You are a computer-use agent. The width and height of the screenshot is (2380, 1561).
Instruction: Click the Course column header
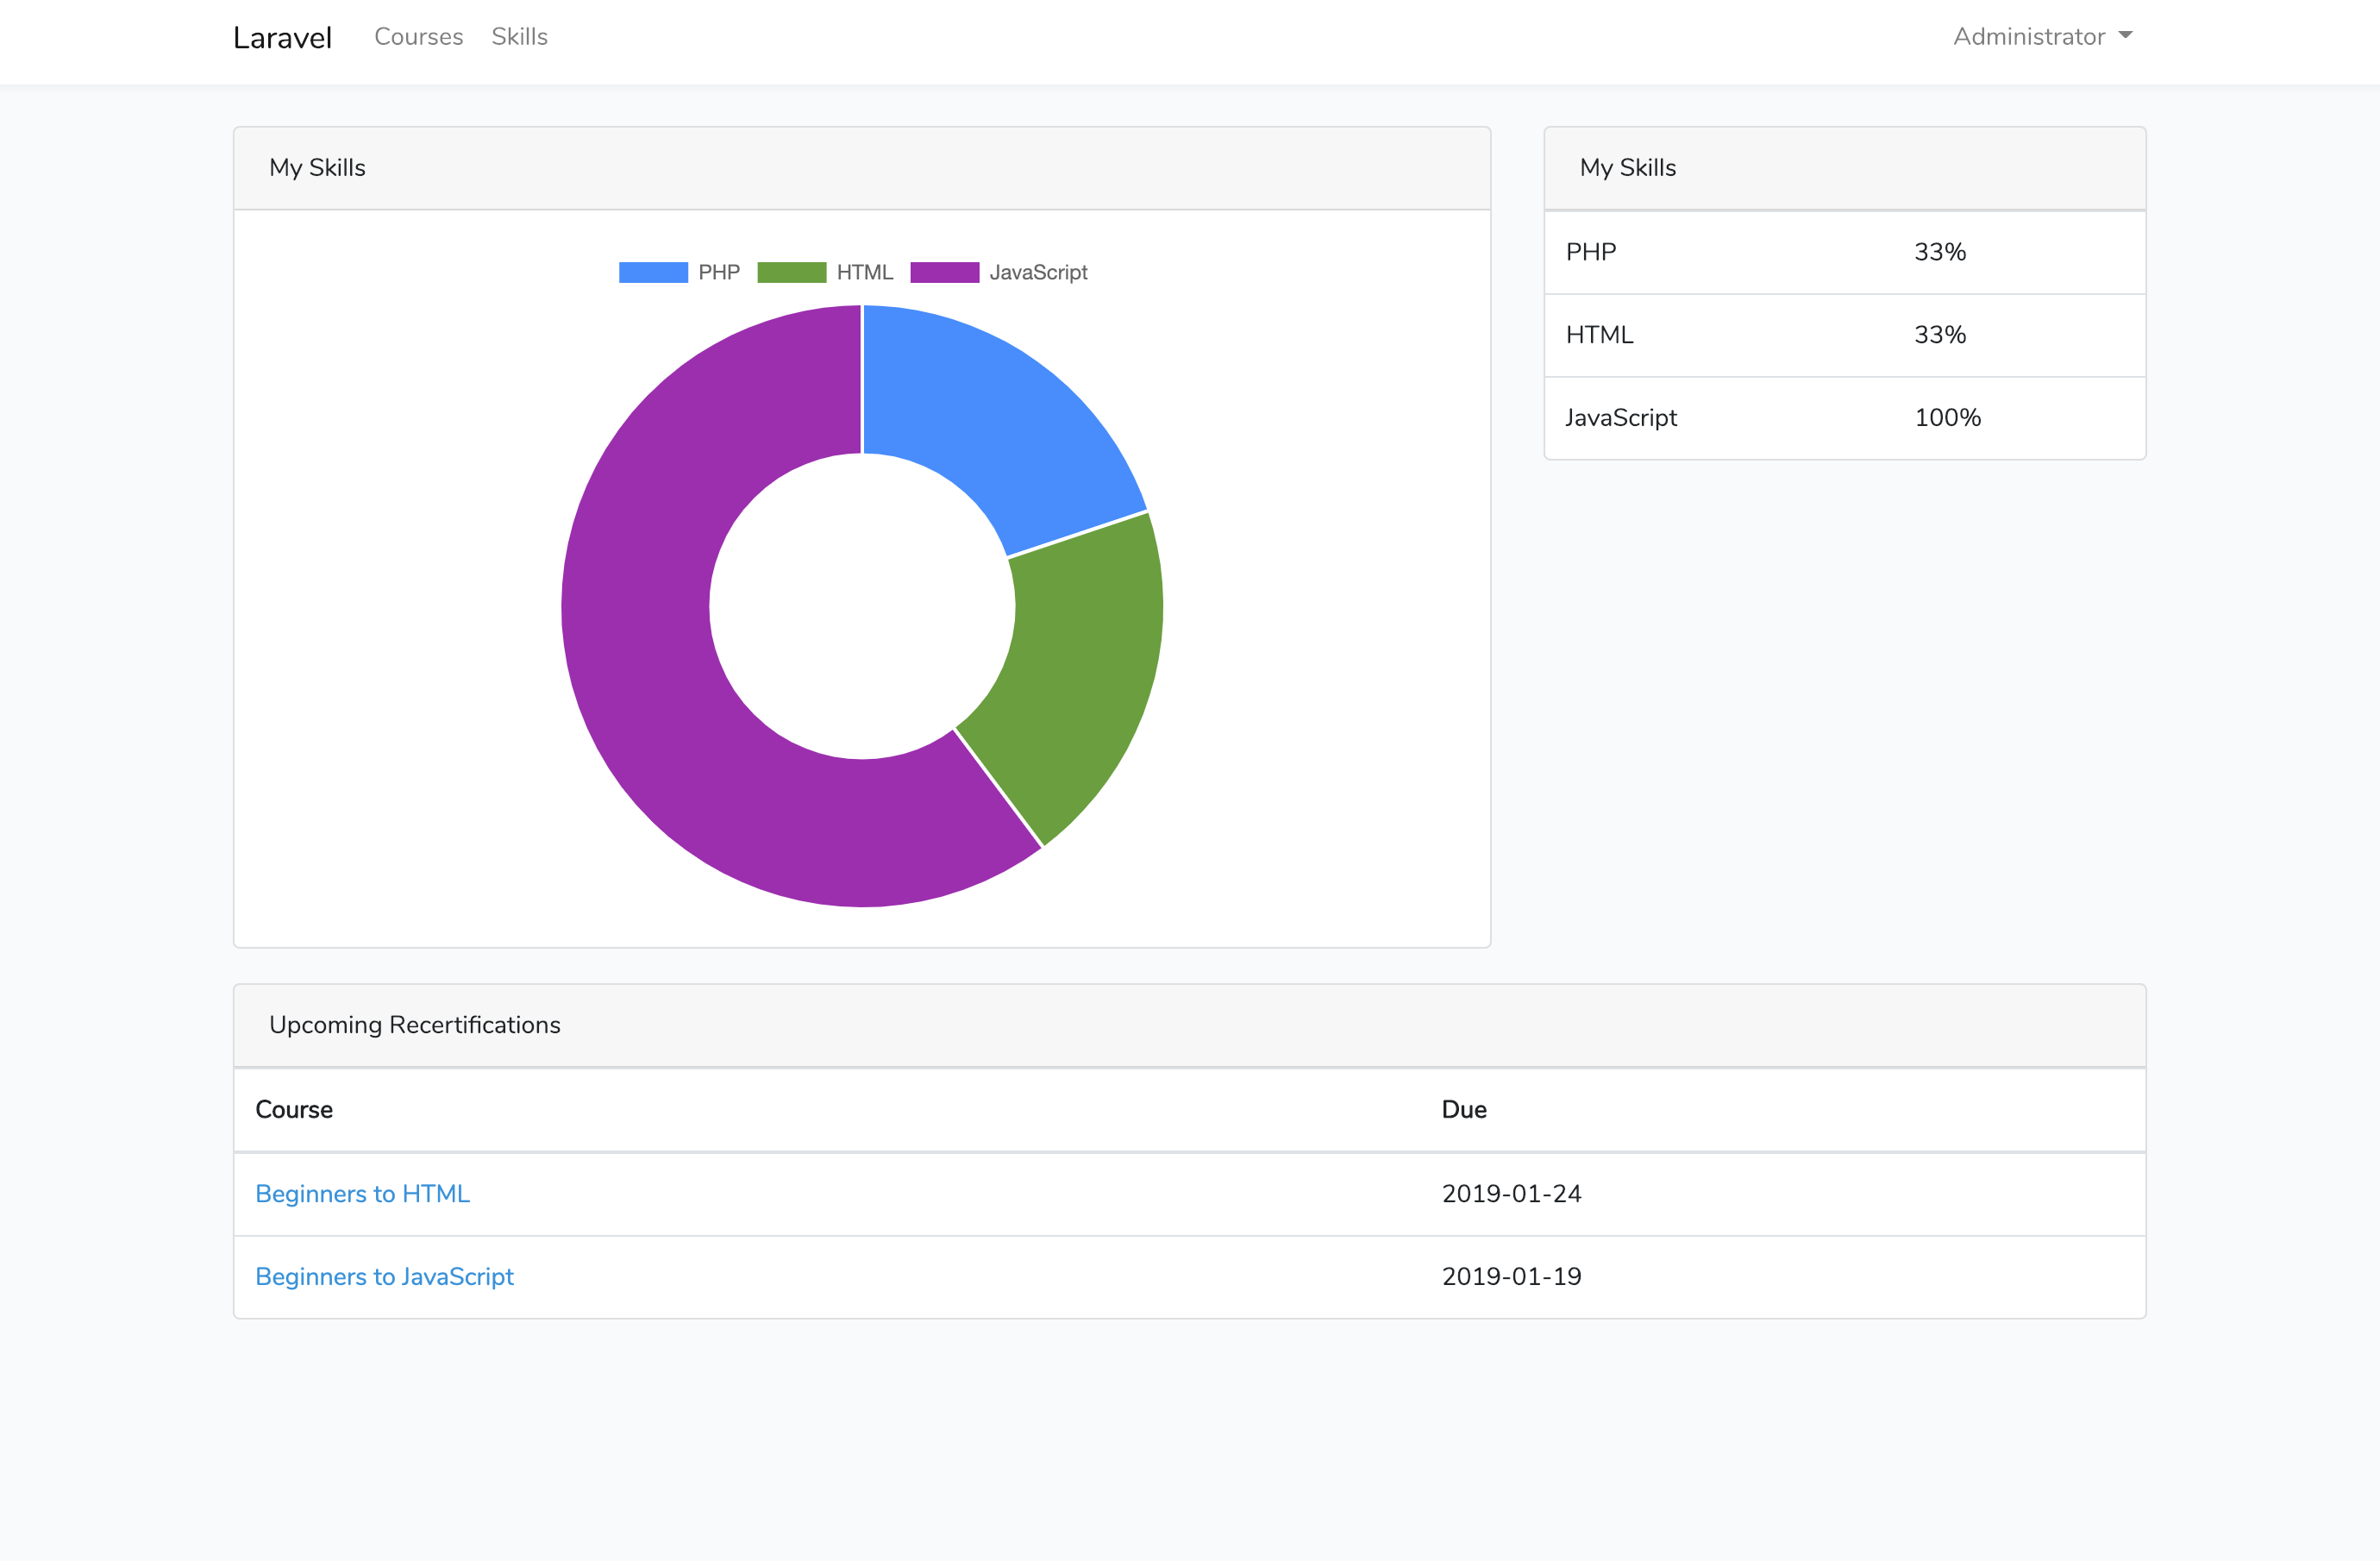tap(294, 1109)
